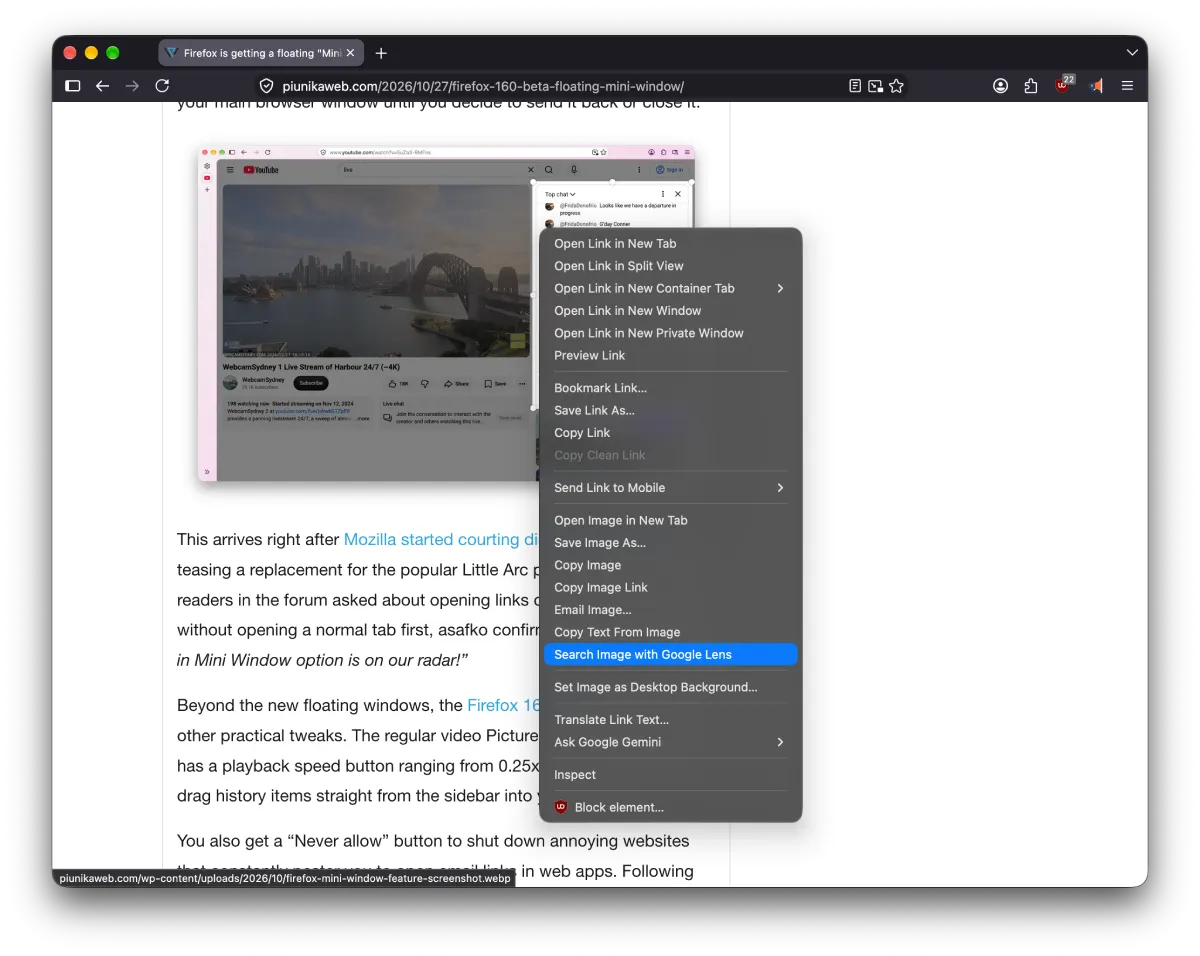Close the 'Firefox is getting a floating' tab
The image size is (1200, 956).
(x=350, y=53)
